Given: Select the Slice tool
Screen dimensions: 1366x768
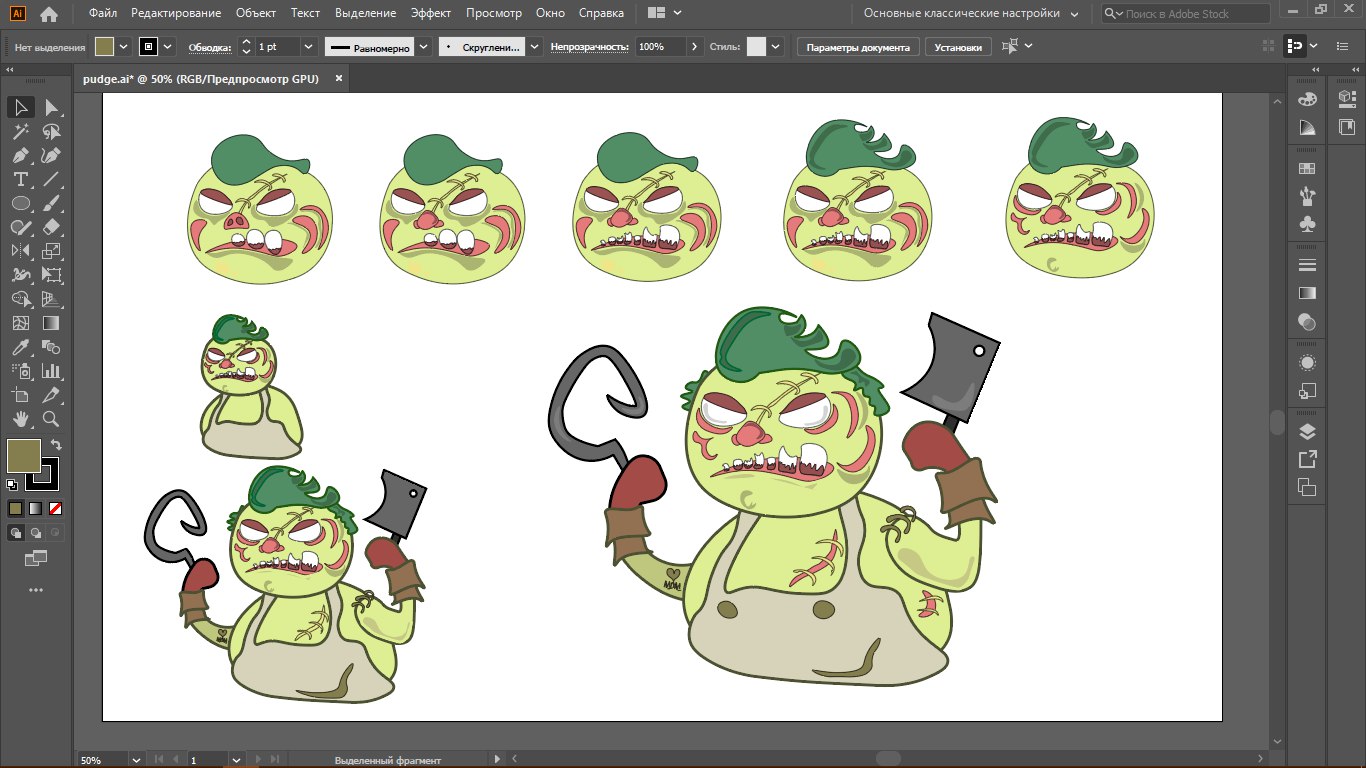Looking at the screenshot, I should 51,395.
